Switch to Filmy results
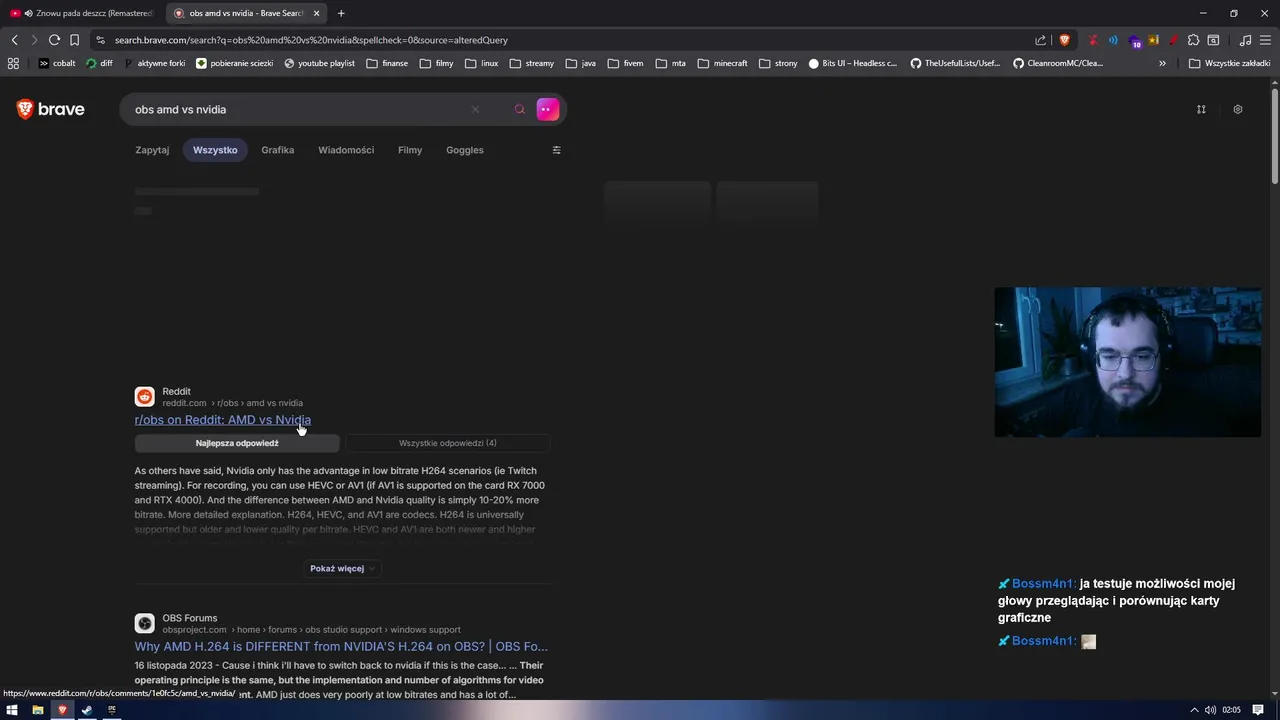 click(x=410, y=150)
